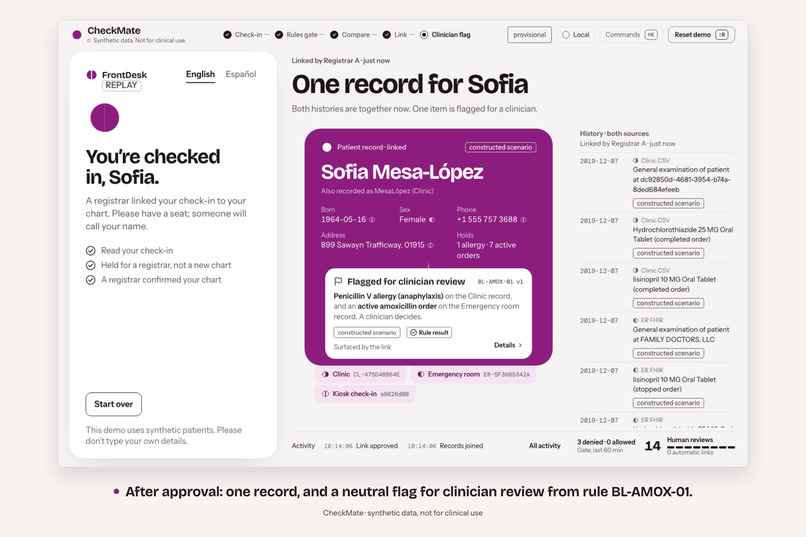
Task: Click the CheckMate purple logo dot
Action: pos(77,34)
